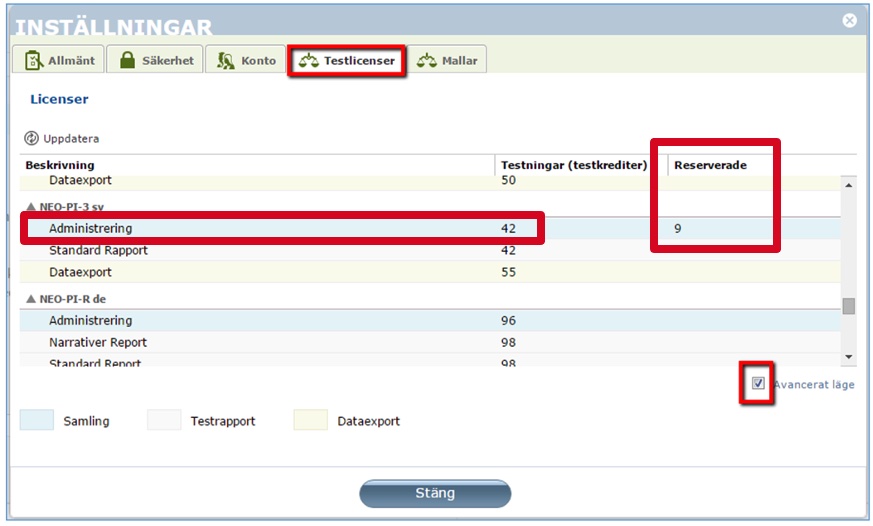This screenshot has width=873, height=526.
Task: Click the Uppdatera refresh icon
Action: [x=31, y=139]
